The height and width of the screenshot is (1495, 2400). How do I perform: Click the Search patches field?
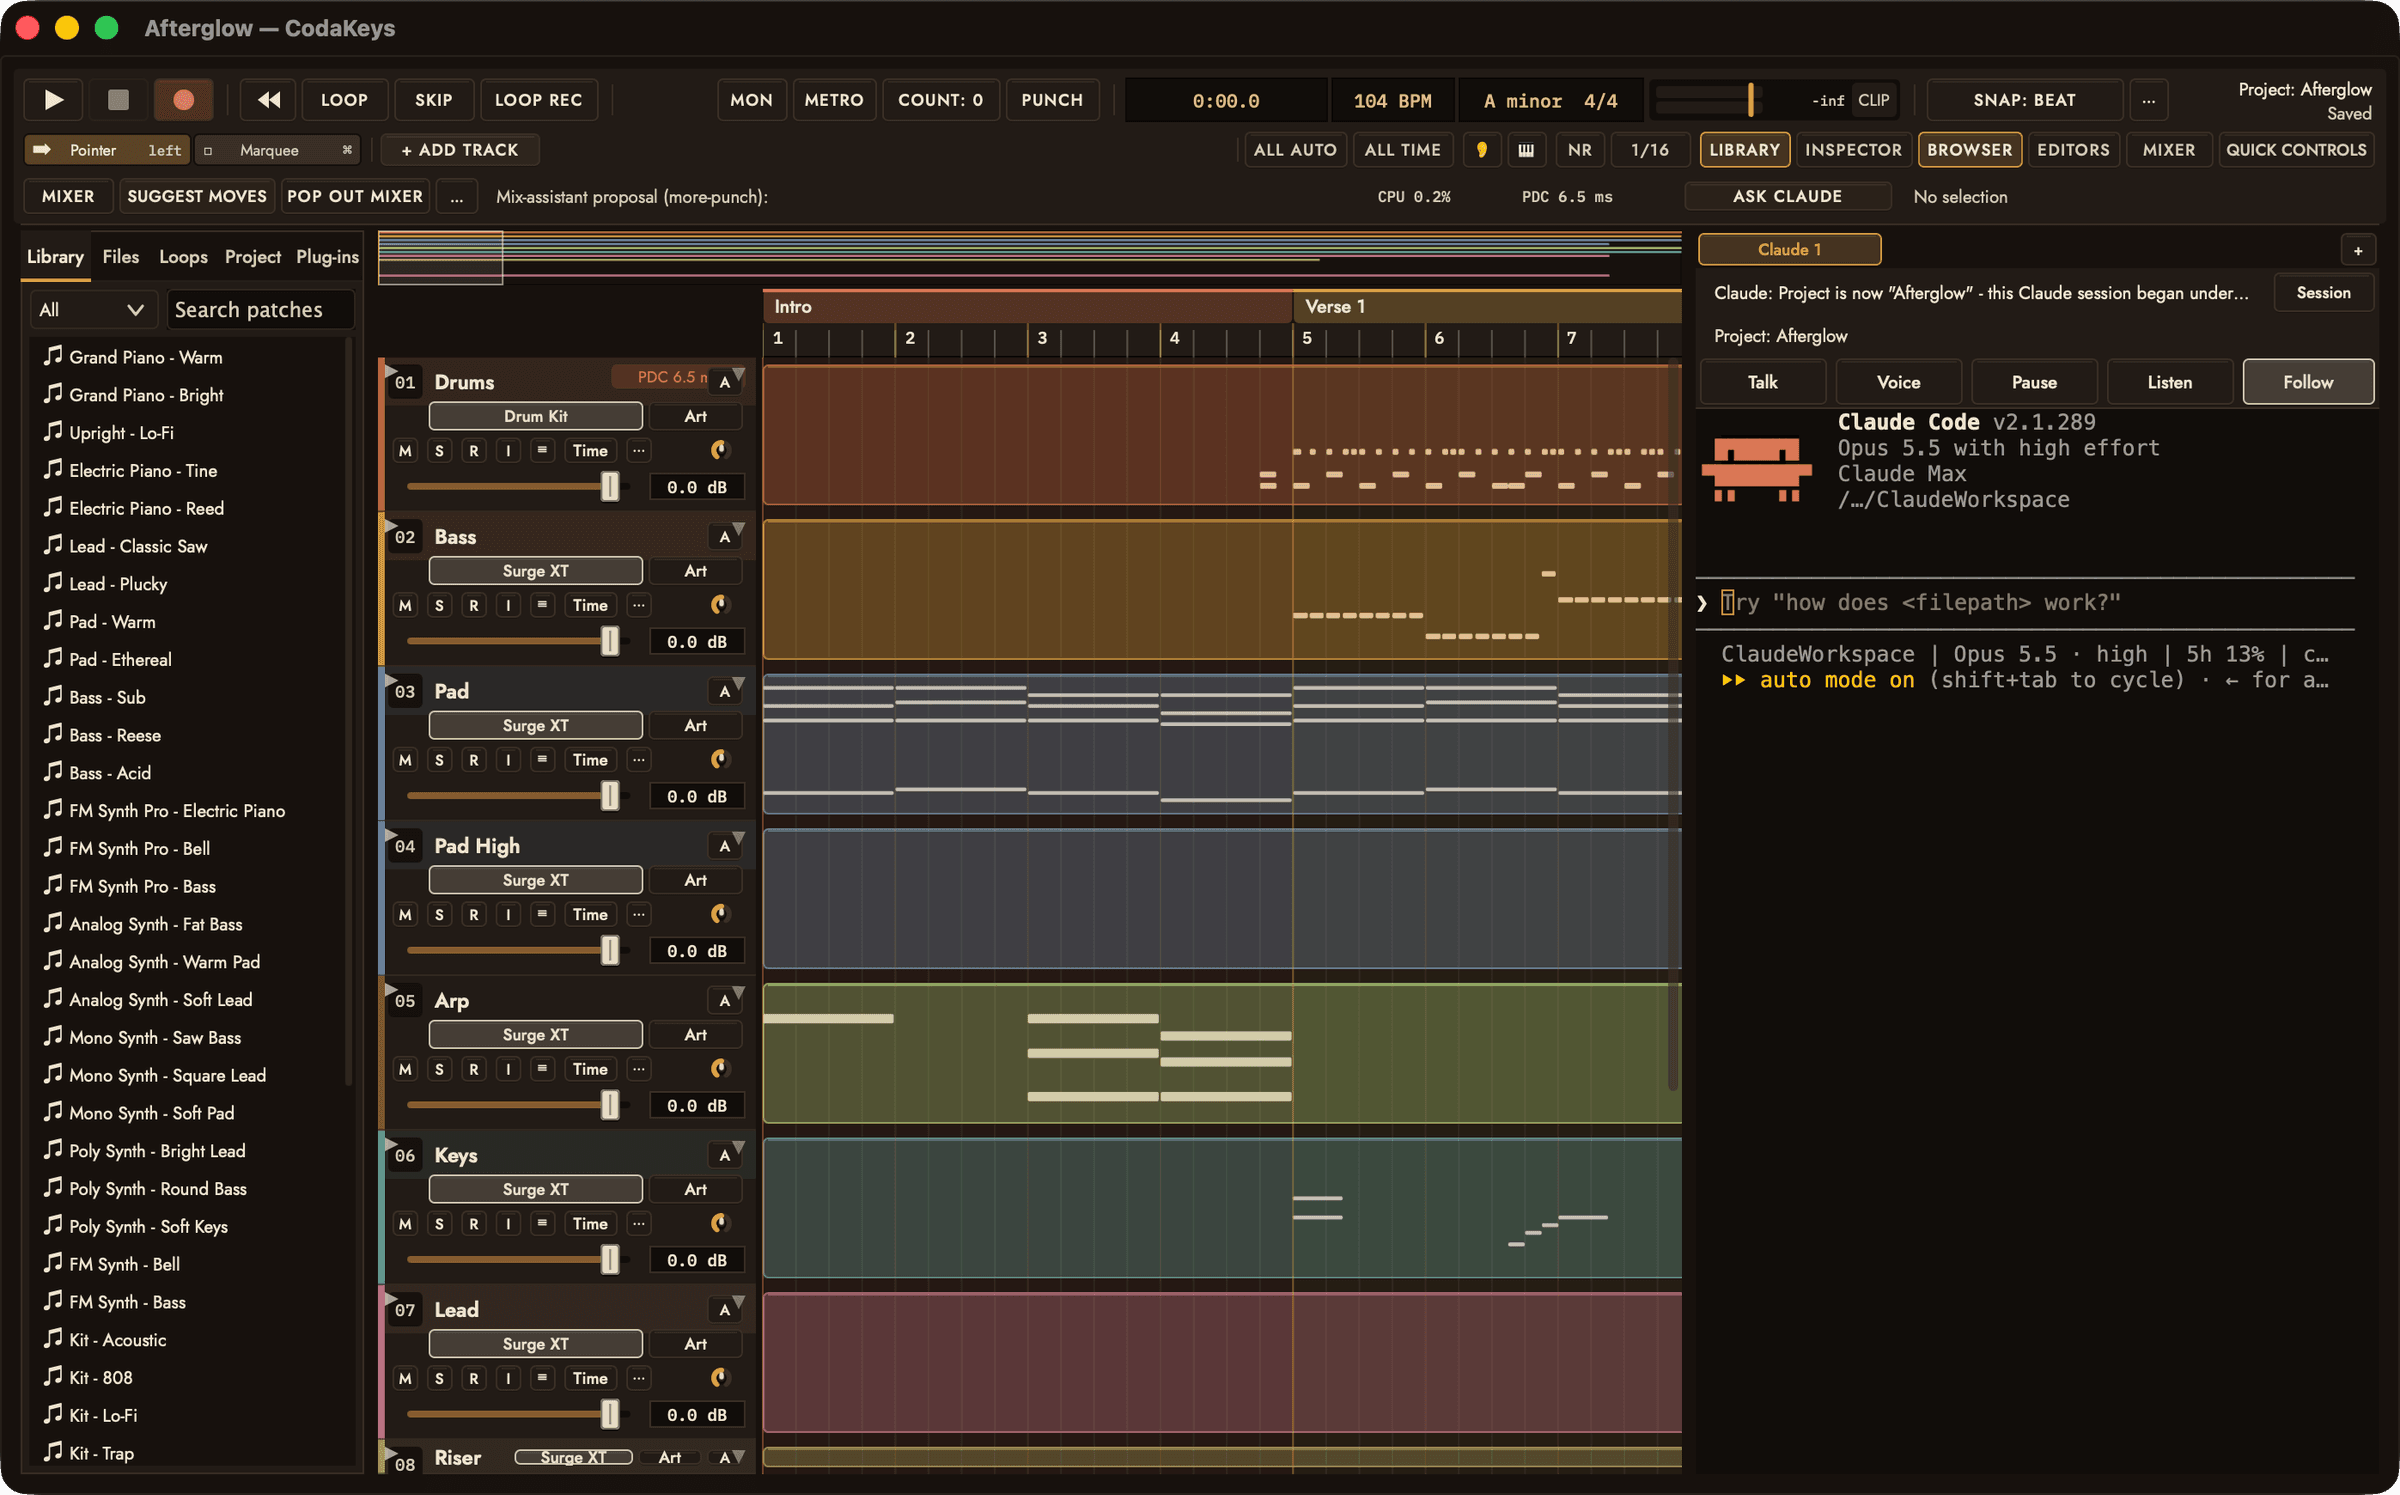pyautogui.click(x=260, y=310)
